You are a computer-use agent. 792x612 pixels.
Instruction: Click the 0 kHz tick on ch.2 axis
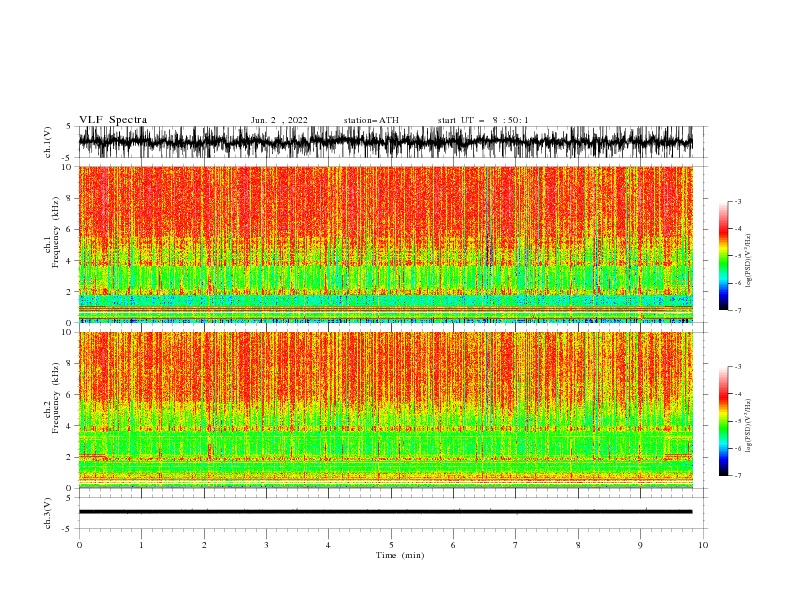tap(69, 488)
